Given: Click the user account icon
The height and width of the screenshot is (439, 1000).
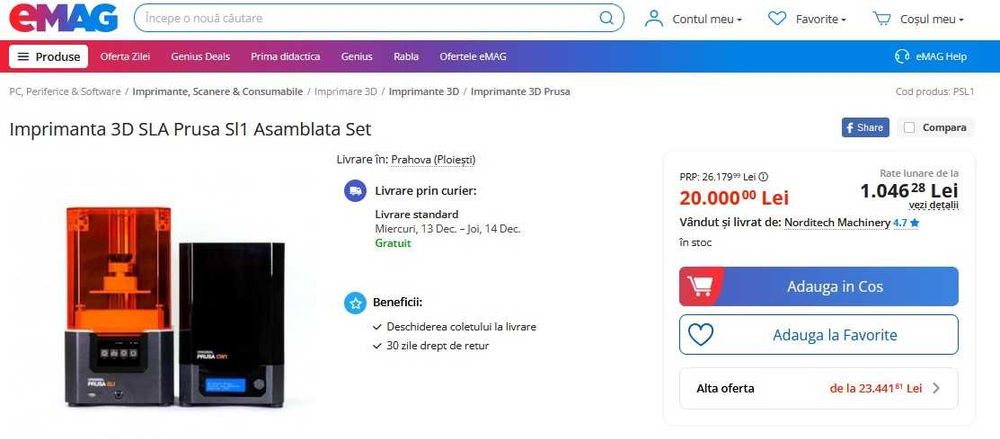Looking at the screenshot, I should click(x=654, y=19).
